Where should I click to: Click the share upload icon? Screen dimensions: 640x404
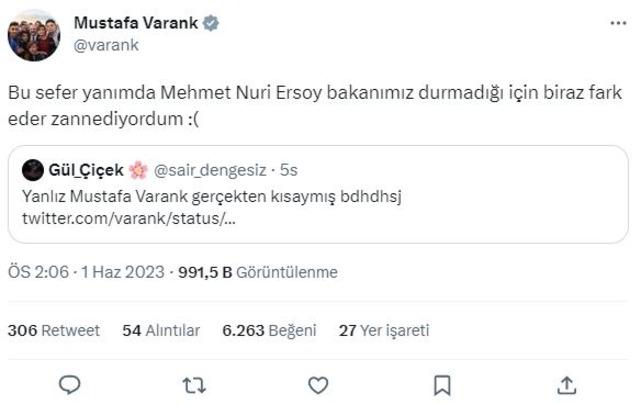pyautogui.click(x=567, y=385)
